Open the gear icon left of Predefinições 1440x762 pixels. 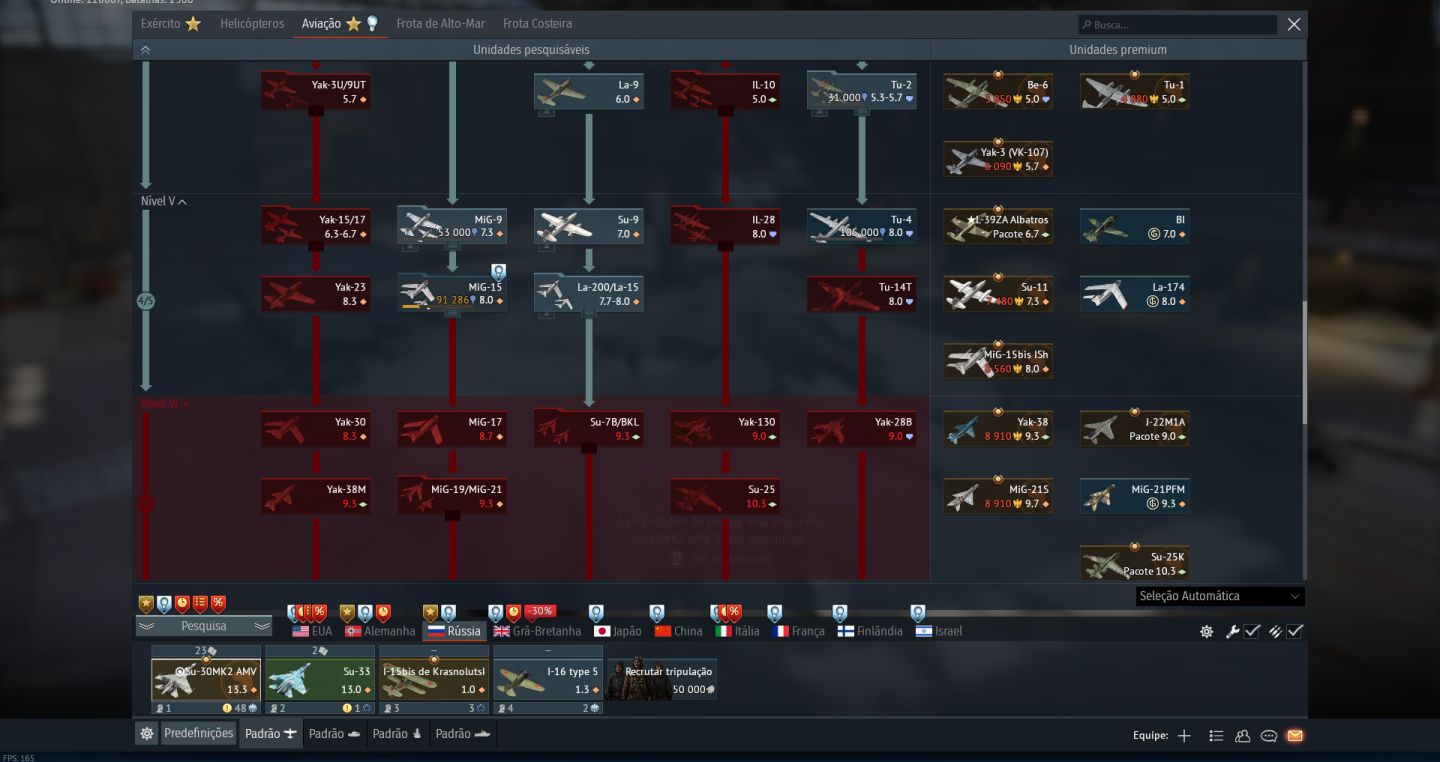pyautogui.click(x=147, y=734)
